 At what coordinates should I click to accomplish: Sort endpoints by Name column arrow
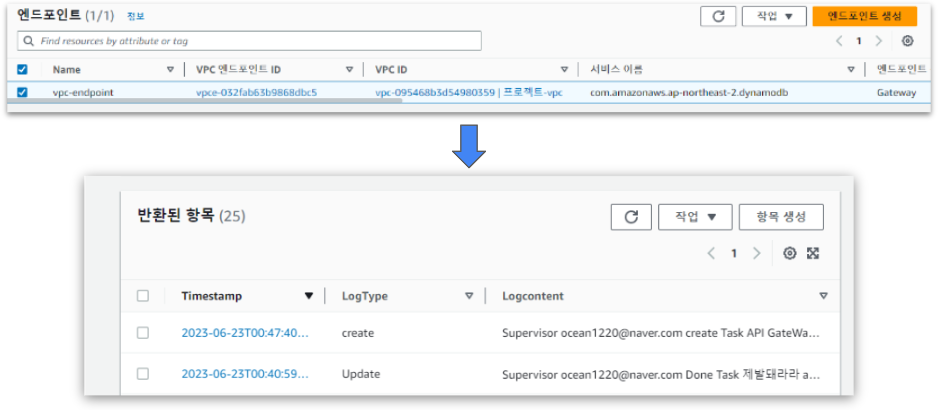pos(170,70)
